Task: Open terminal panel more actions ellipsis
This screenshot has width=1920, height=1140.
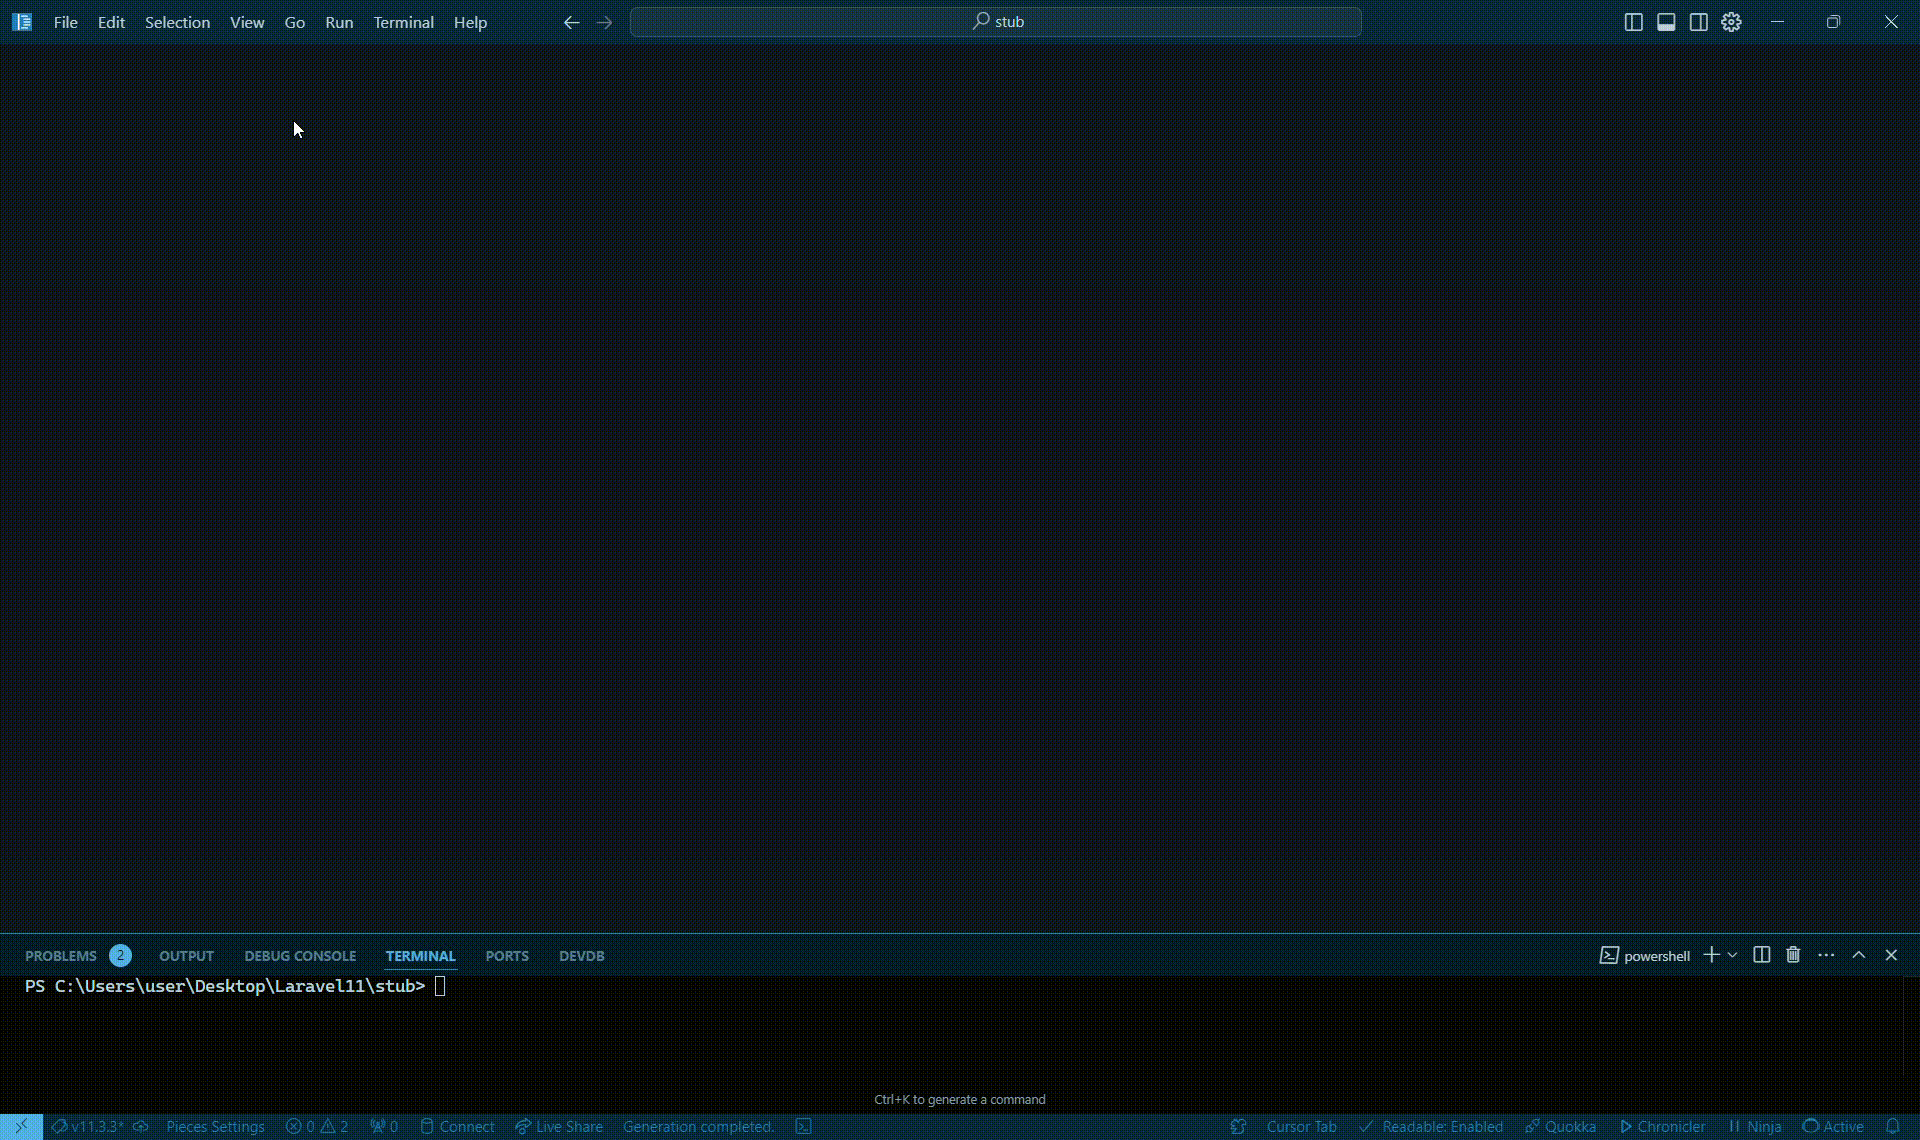Action: (1826, 955)
